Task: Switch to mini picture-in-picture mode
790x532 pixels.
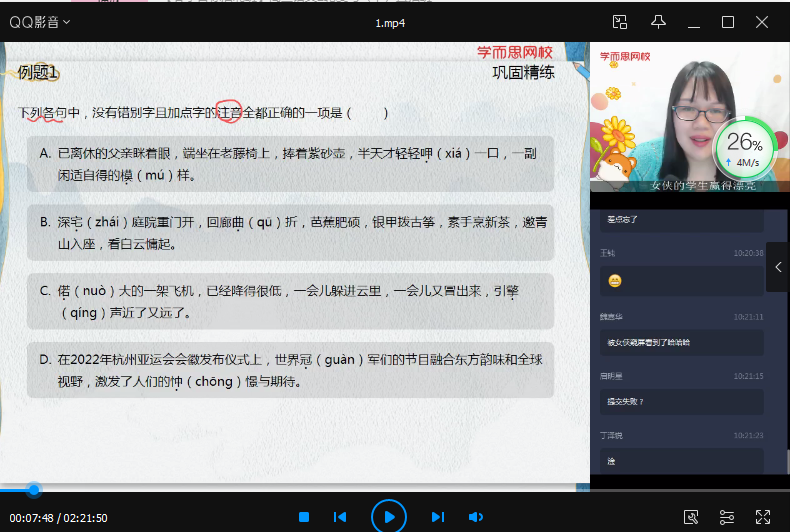Action: click(620, 22)
